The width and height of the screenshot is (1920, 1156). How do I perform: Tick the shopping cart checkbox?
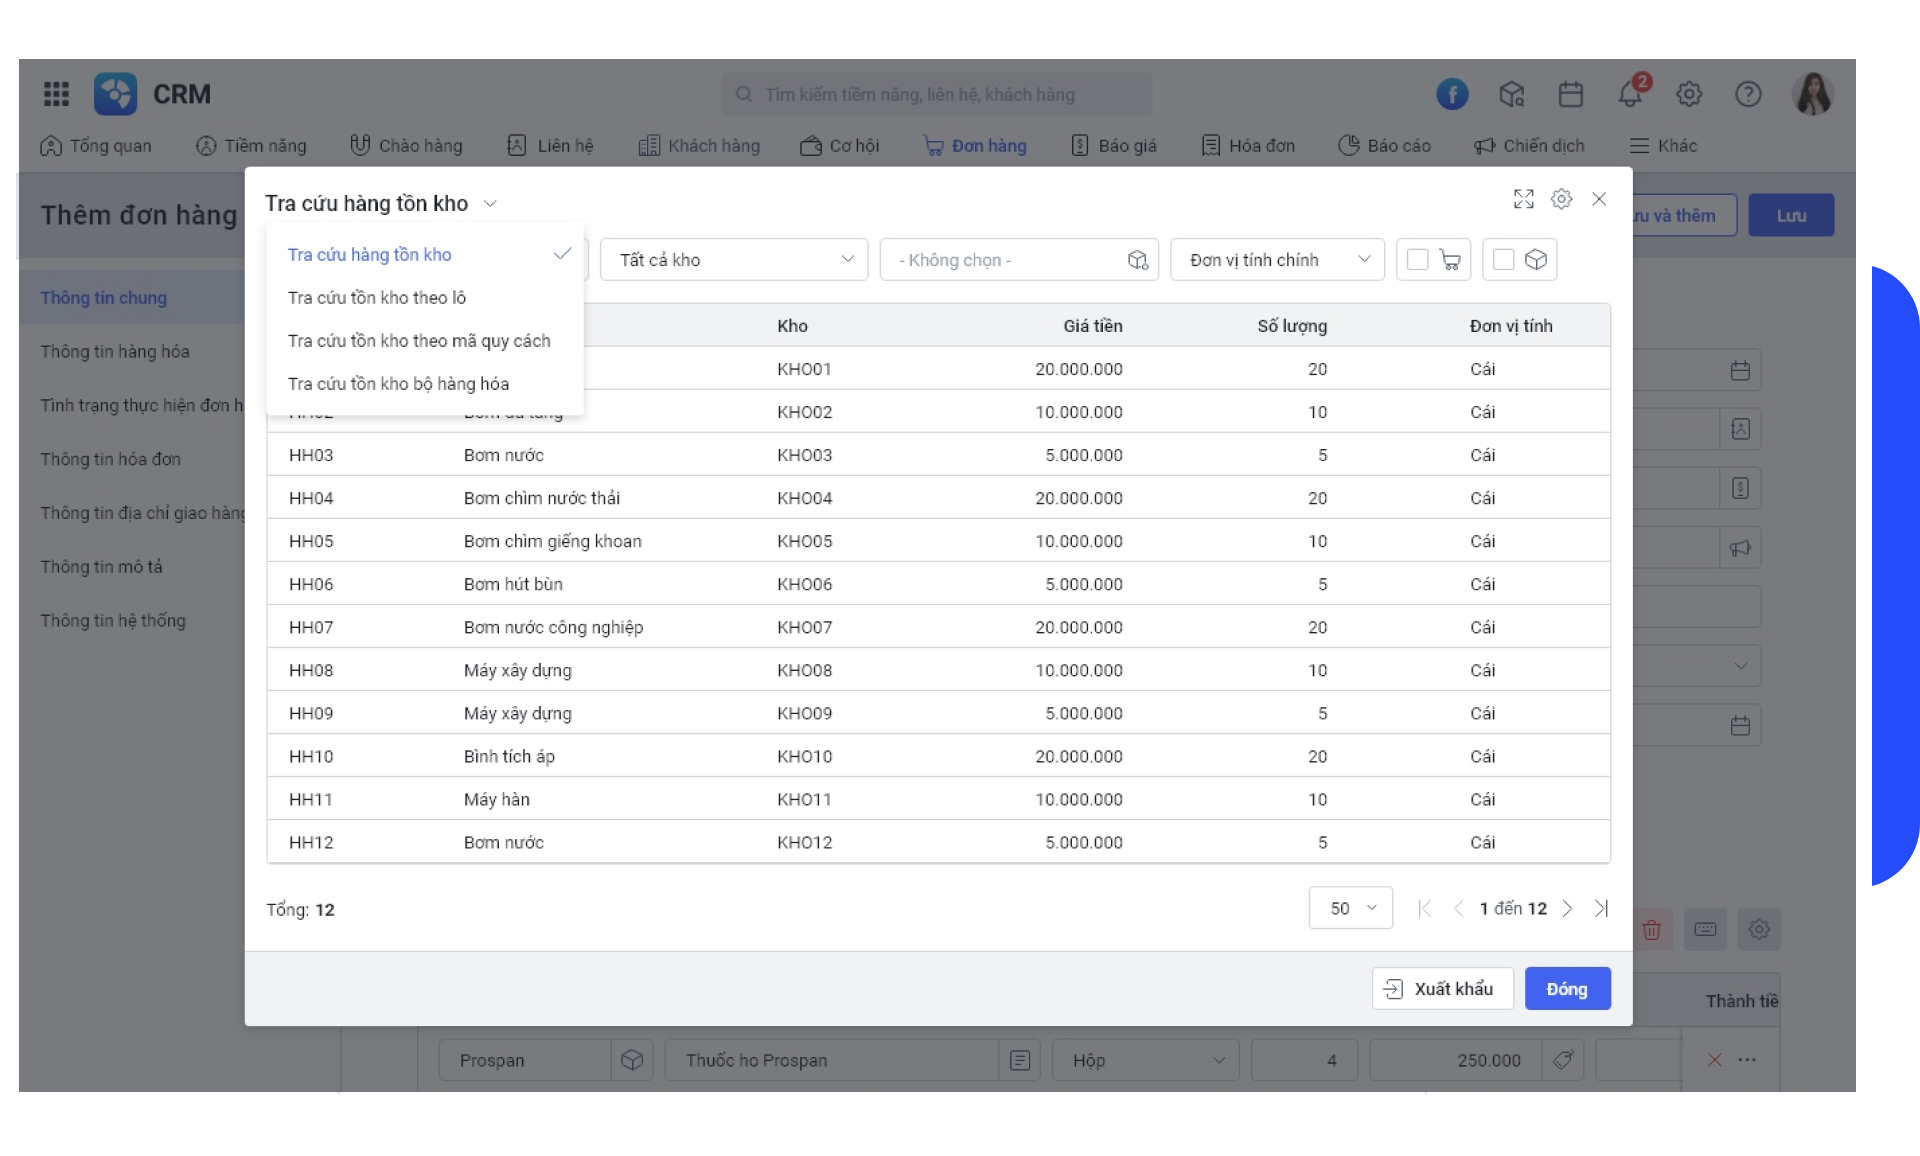coord(1417,260)
